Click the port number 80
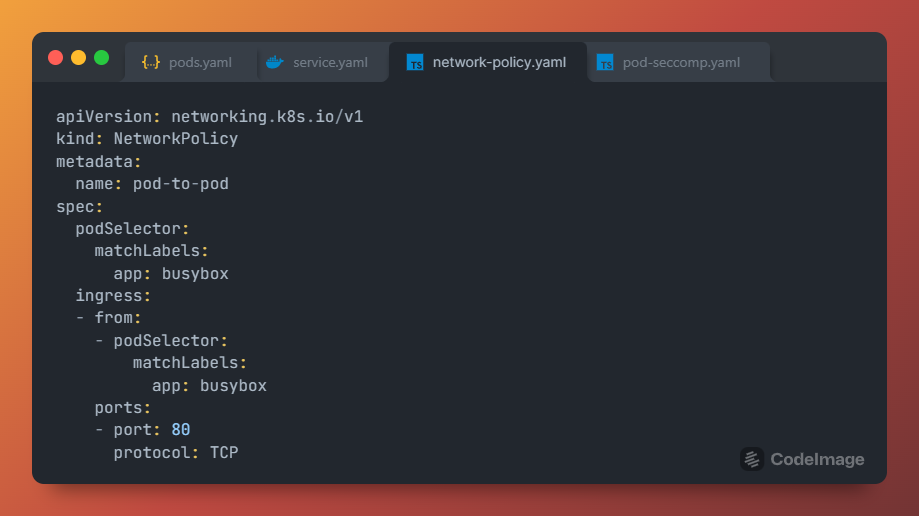 pyautogui.click(x=180, y=430)
